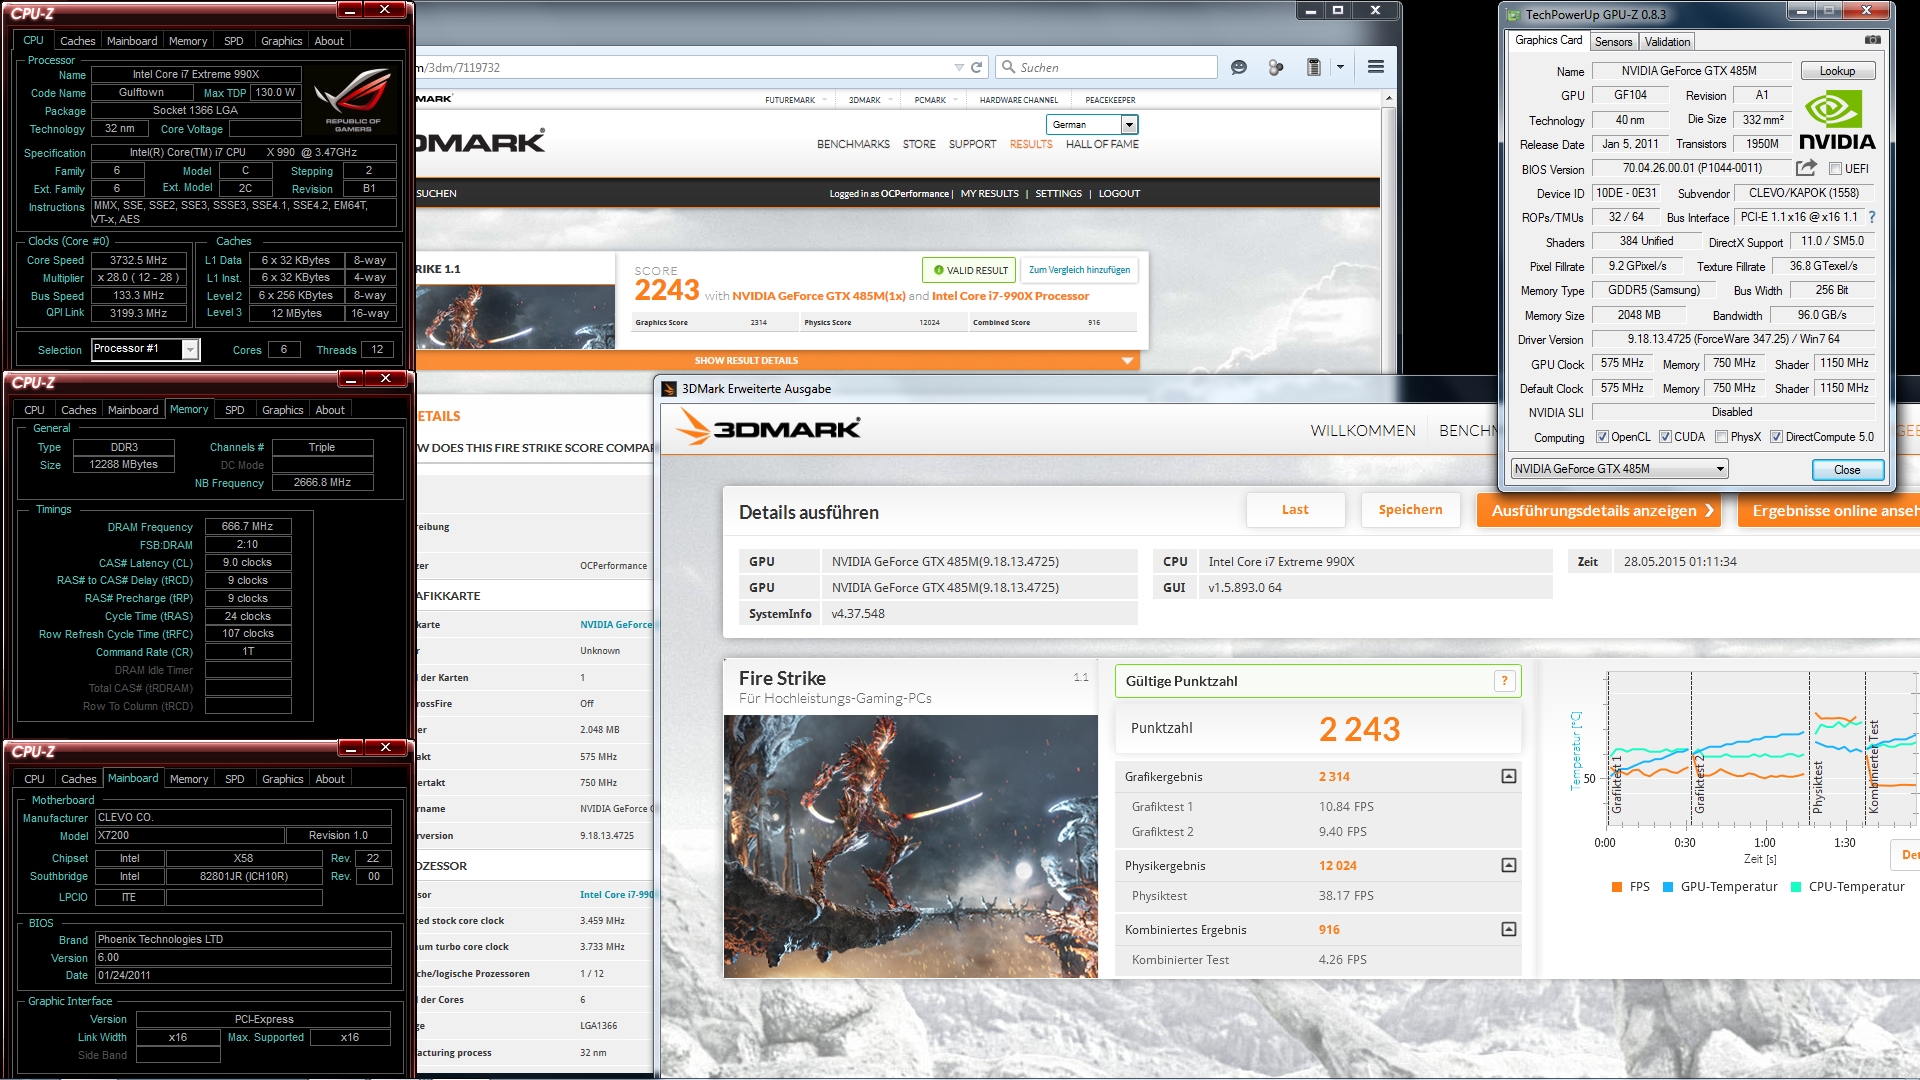
Task: Click the orange FPS legend swatch
Action: coord(1617,887)
